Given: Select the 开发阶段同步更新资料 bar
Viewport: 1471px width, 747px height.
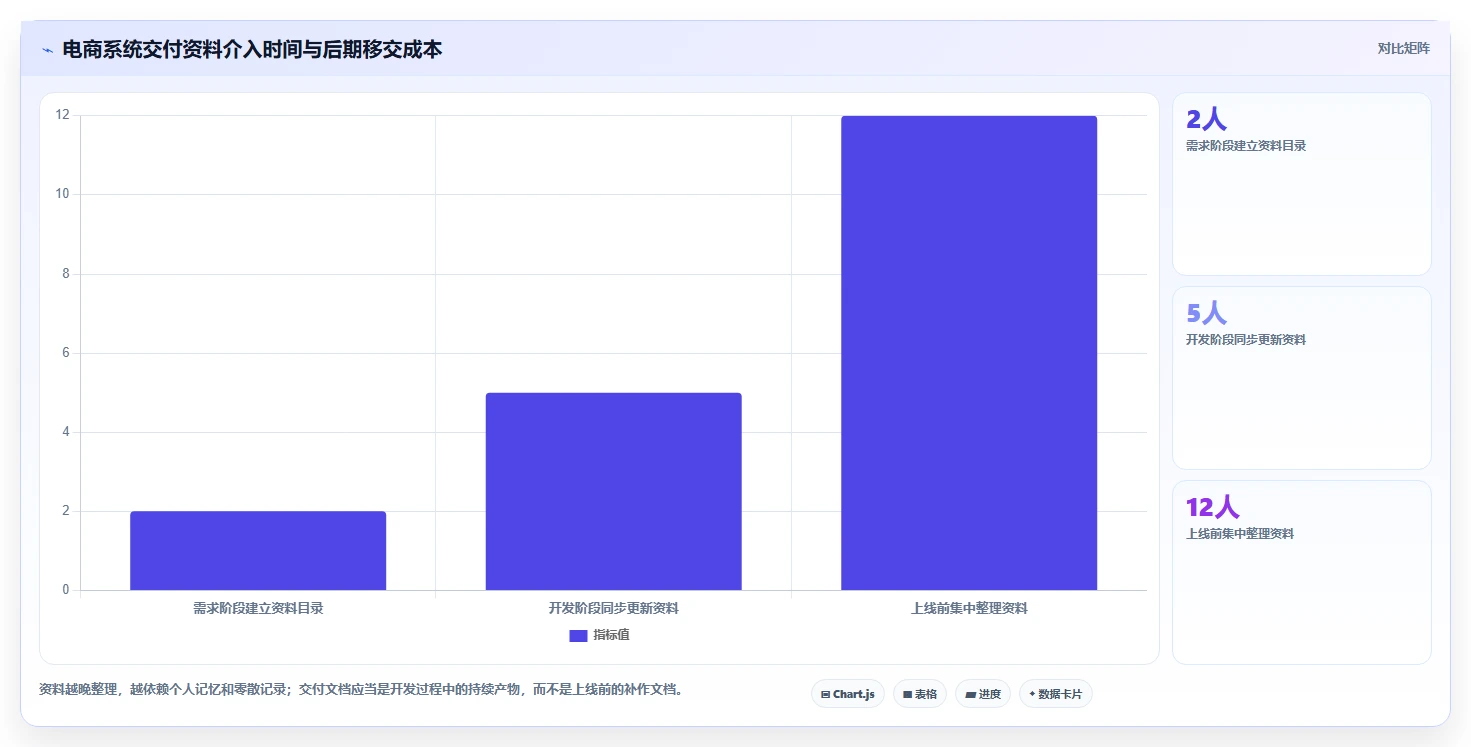Looking at the screenshot, I should coord(613,491).
